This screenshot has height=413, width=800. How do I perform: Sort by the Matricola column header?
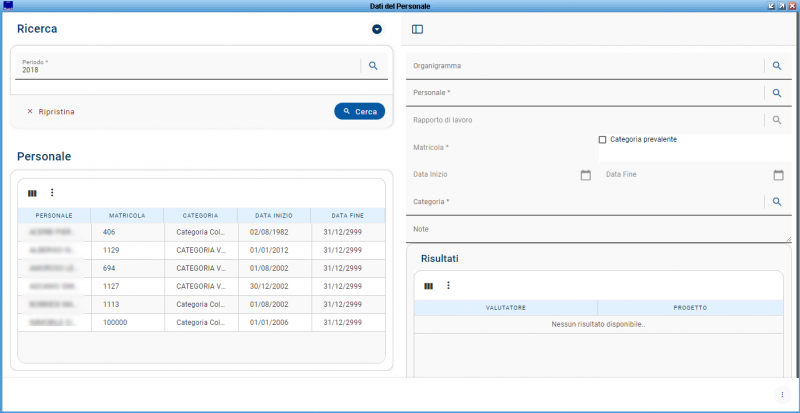pos(127,215)
